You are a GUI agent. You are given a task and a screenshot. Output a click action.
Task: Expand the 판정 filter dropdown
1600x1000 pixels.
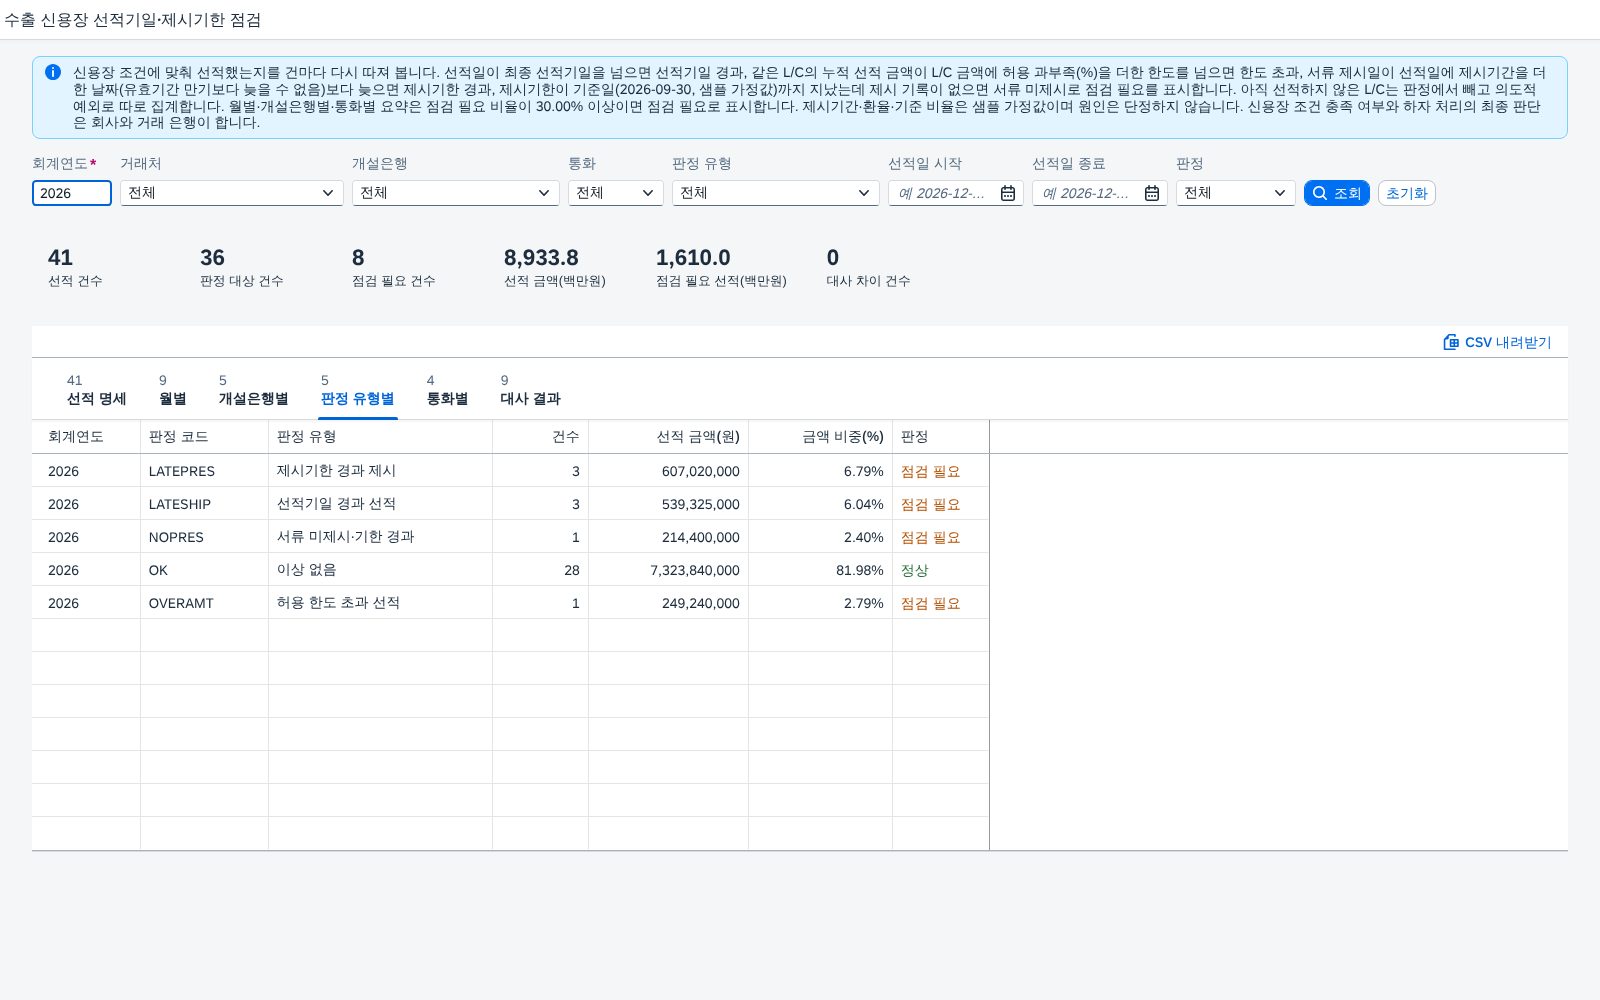[1236, 193]
